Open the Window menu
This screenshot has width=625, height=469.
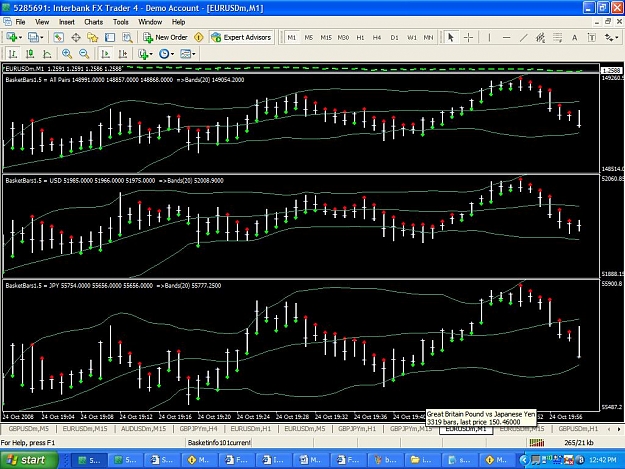coord(150,22)
